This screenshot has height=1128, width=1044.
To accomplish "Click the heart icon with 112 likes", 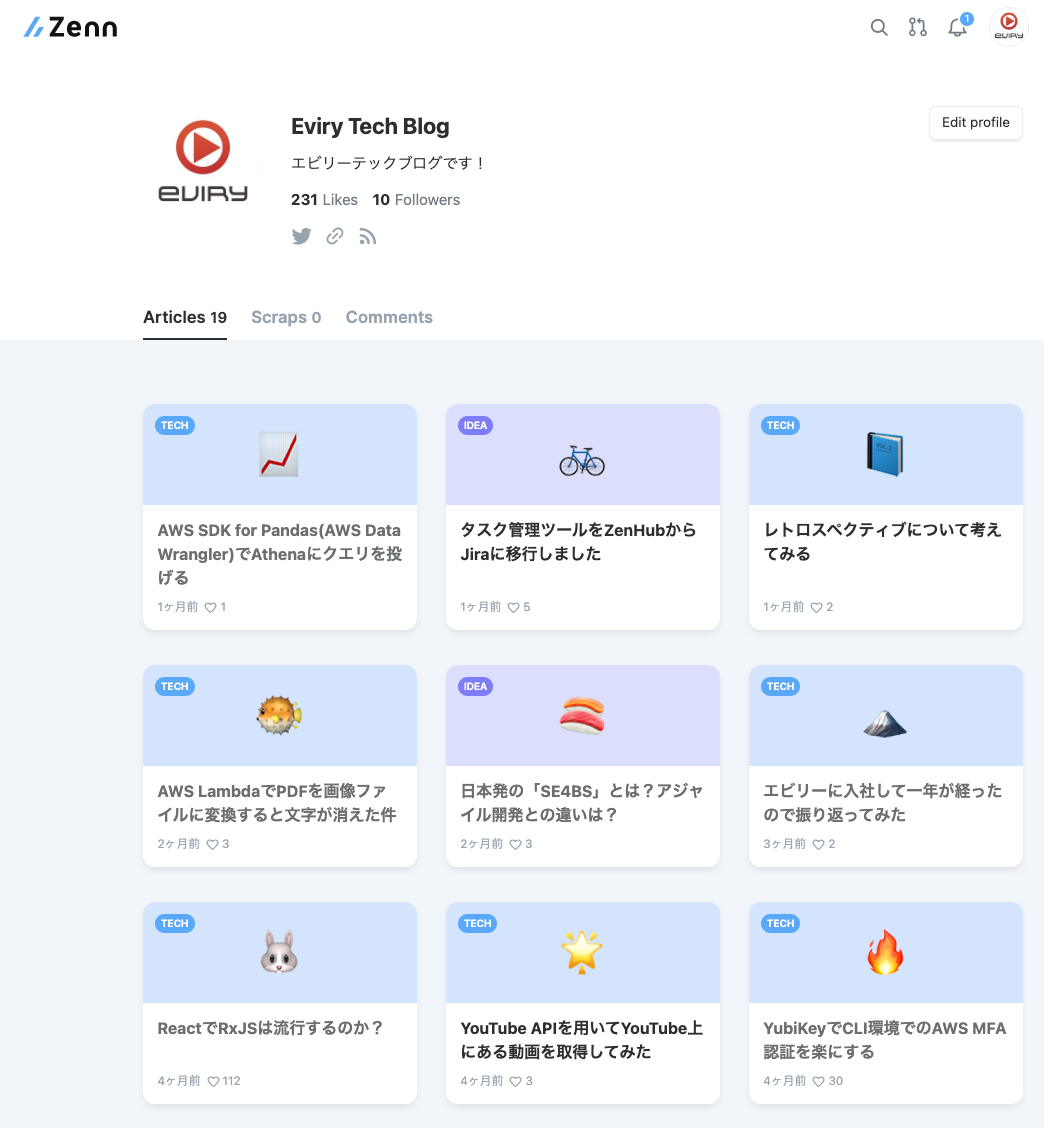I will pyautogui.click(x=213, y=1081).
